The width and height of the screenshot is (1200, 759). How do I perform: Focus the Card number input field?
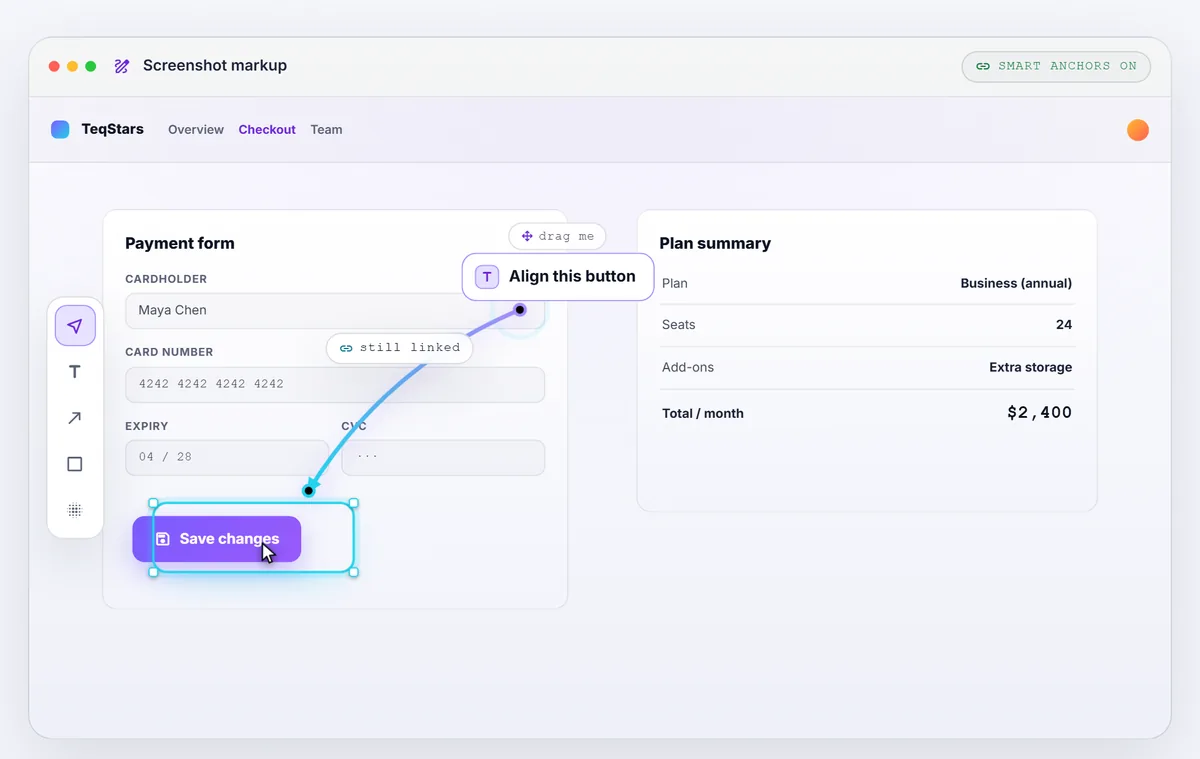point(335,385)
